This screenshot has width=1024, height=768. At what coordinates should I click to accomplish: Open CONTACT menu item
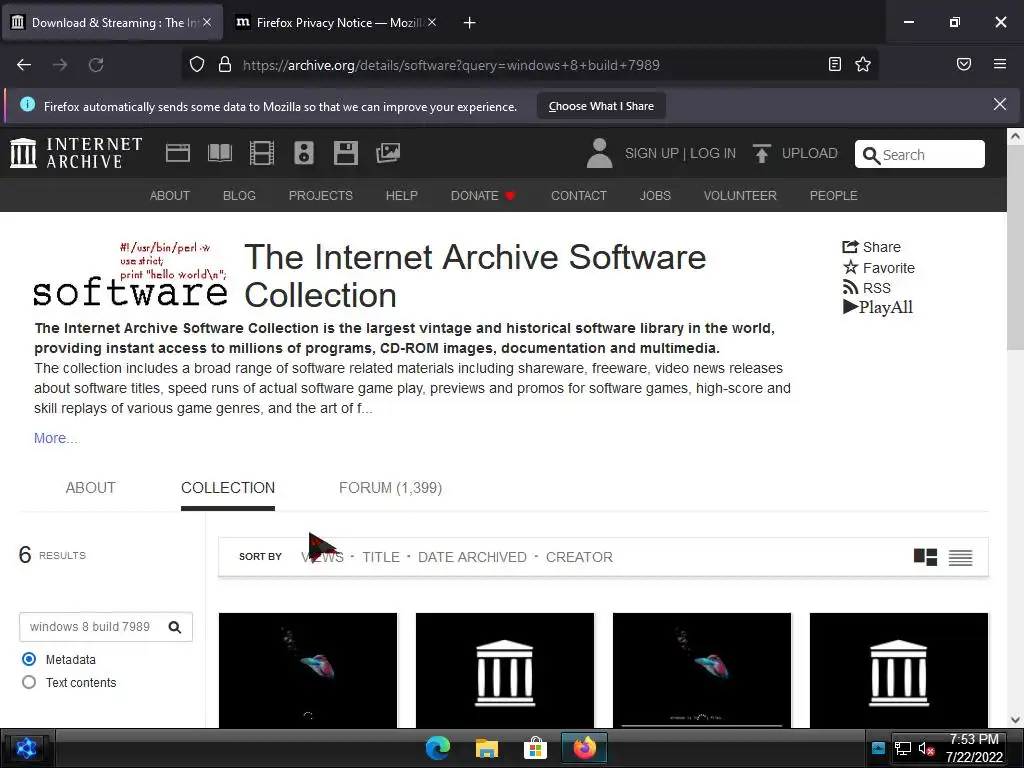pyautogui.click(x=579, y=195)
